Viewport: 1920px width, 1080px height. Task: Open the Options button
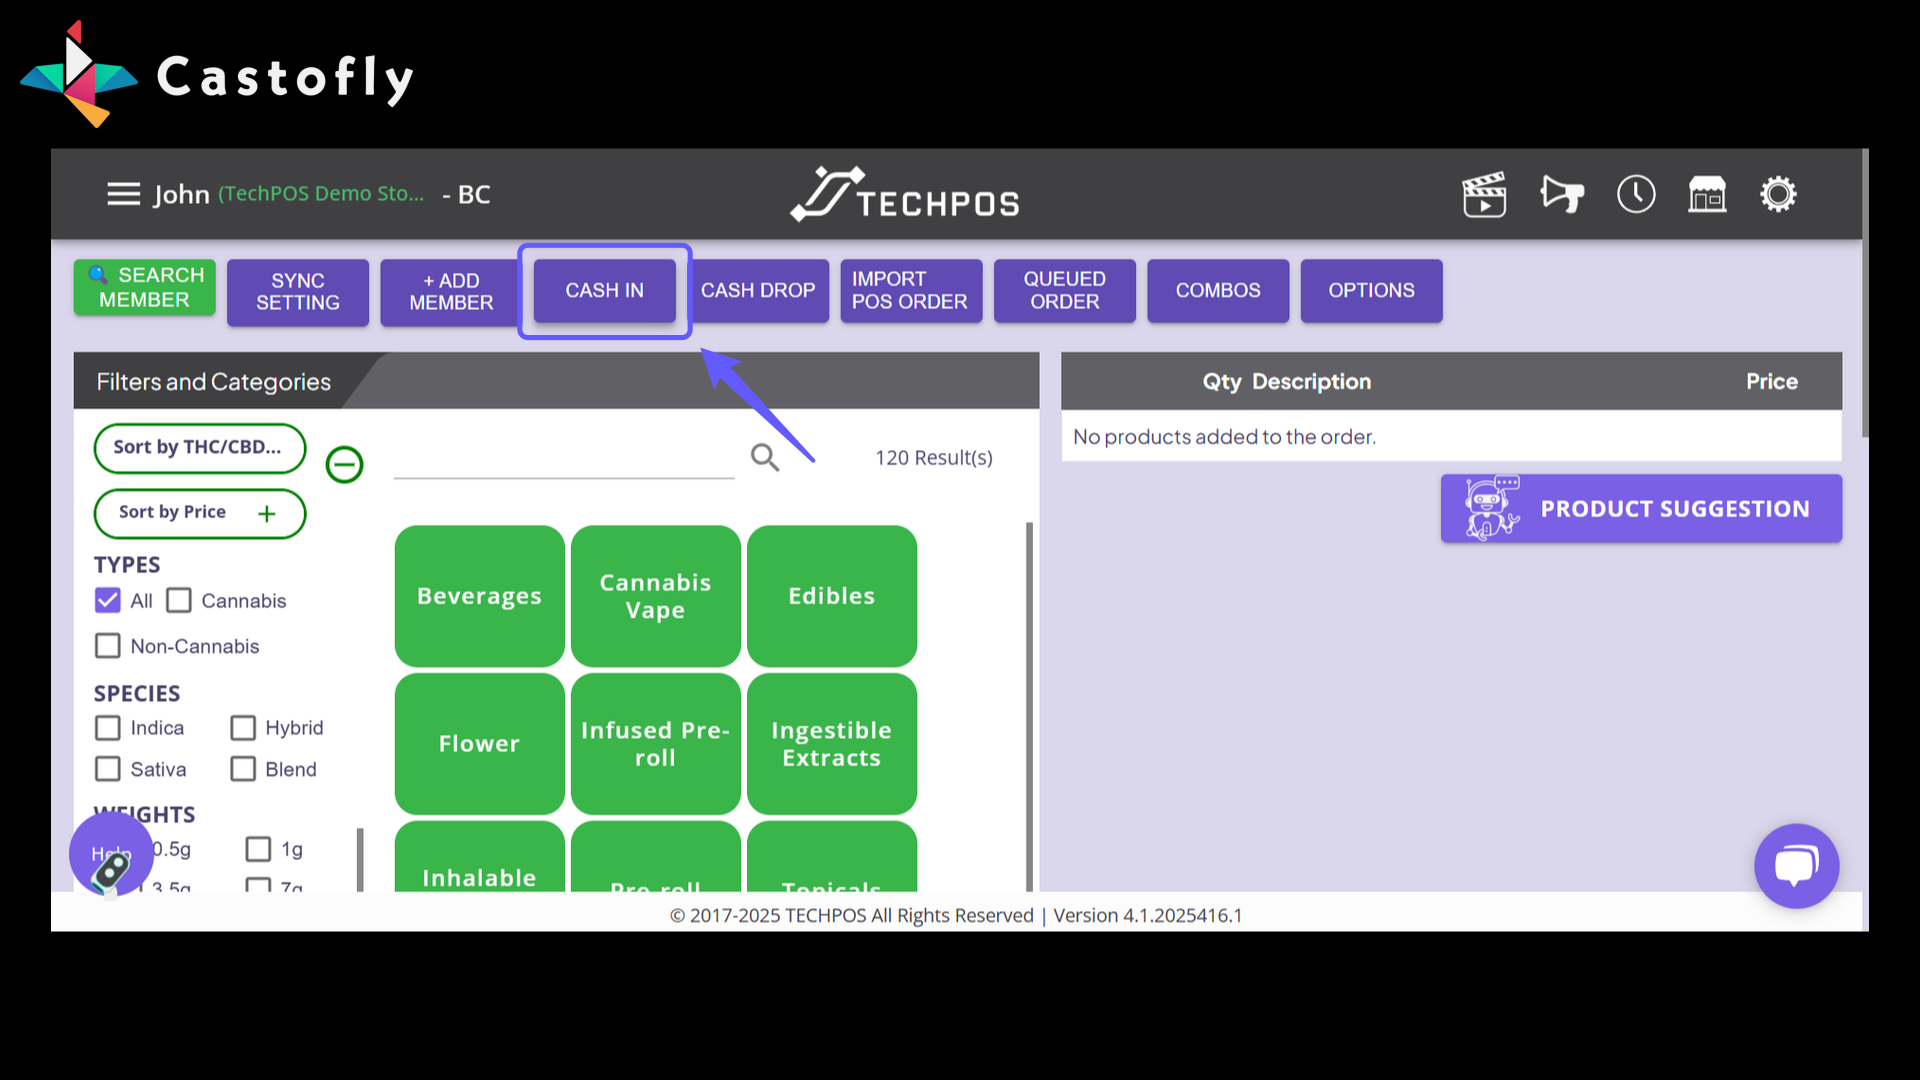tap(1372, 291)
